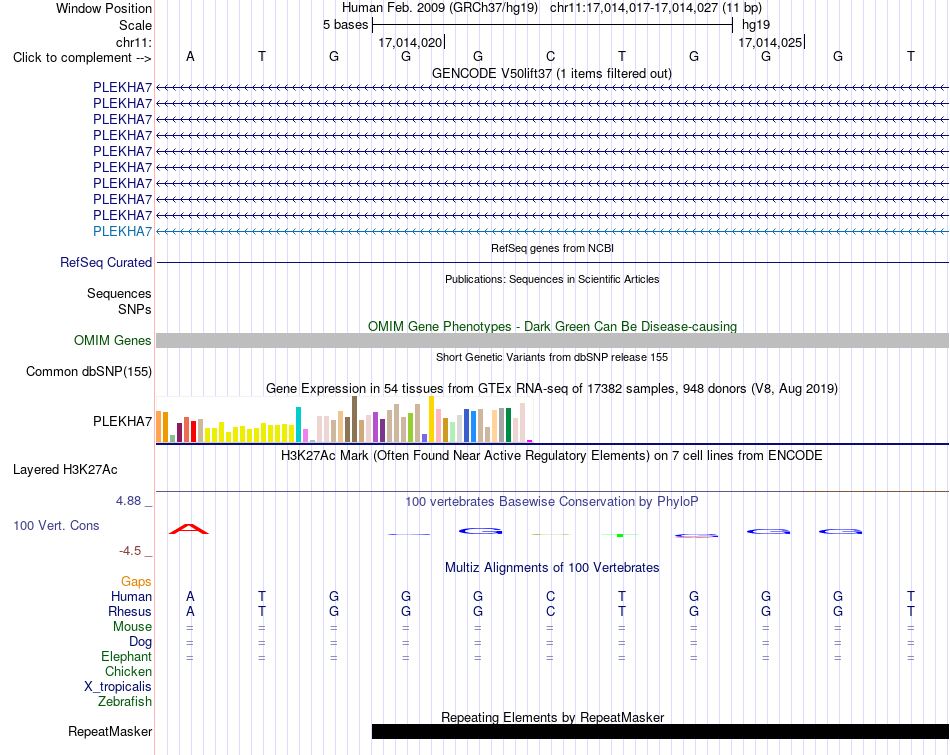The width and height of the screenshot is (950, 755).
Task: Click the RefSeq Curated intron line
Action: [553, 262]
